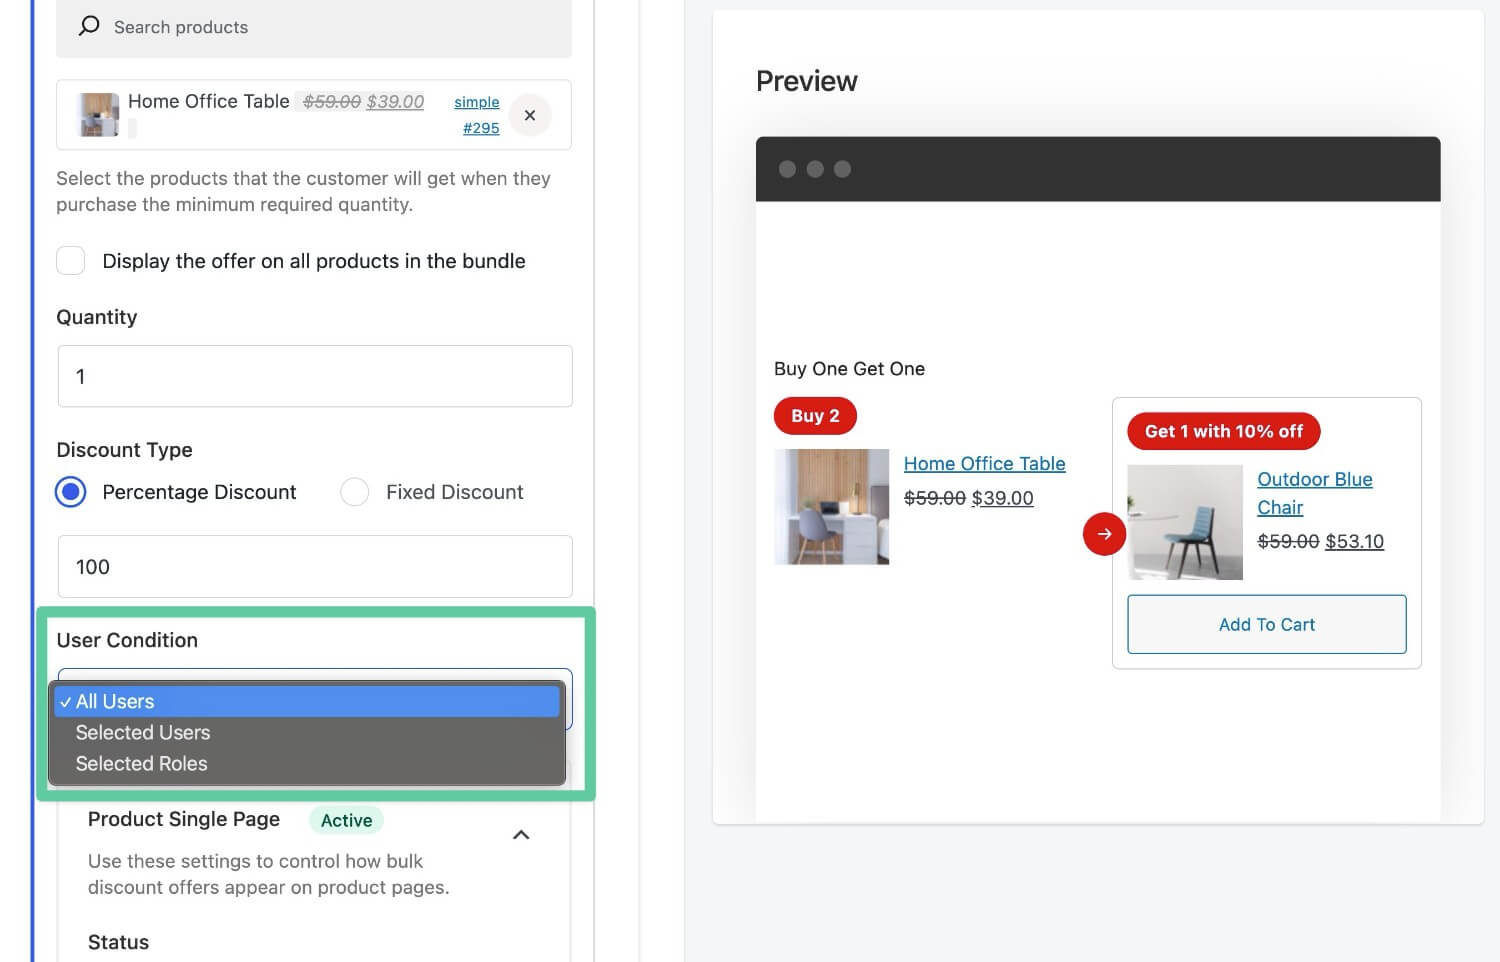Open product link #295

(481, 128)
